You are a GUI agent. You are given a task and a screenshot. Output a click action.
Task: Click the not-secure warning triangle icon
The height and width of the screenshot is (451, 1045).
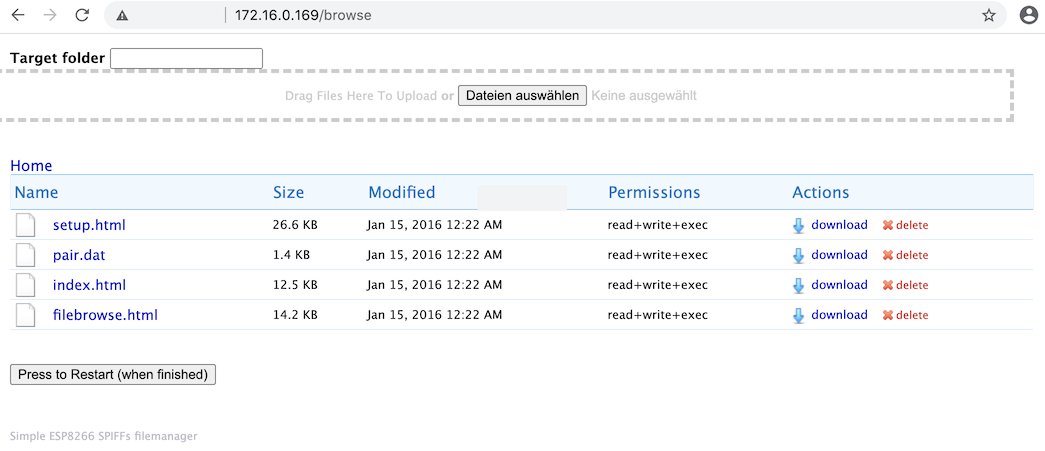pyautogui.click(x=122, y=16)
